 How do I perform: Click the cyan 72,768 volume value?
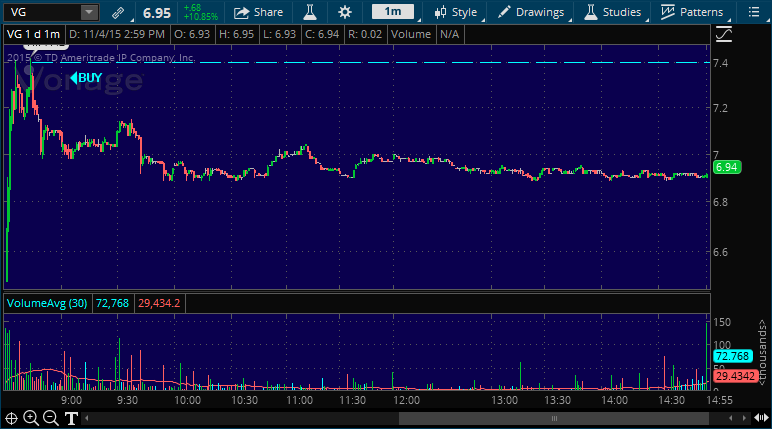tap(112, 303)
